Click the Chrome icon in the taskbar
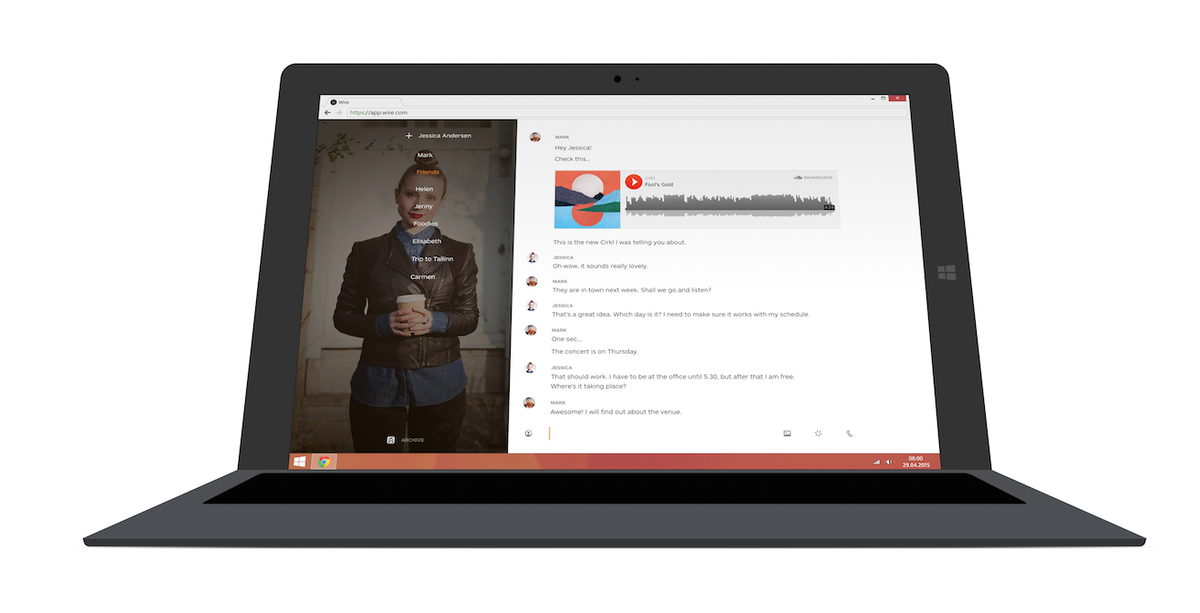This screenshot has height=613, width=1200. point(323,461)
